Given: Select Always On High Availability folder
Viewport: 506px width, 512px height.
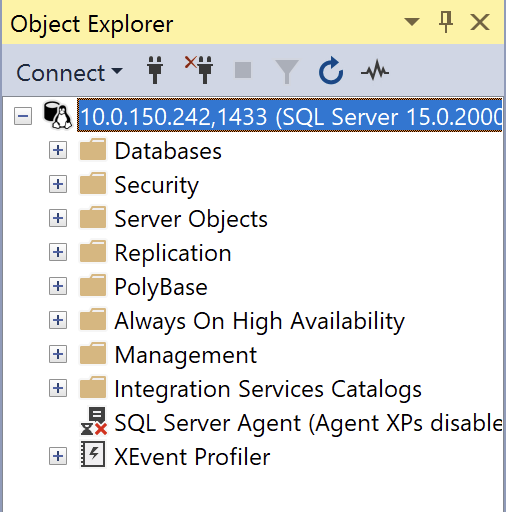Looking at the screenshot, I should [259, 321].
